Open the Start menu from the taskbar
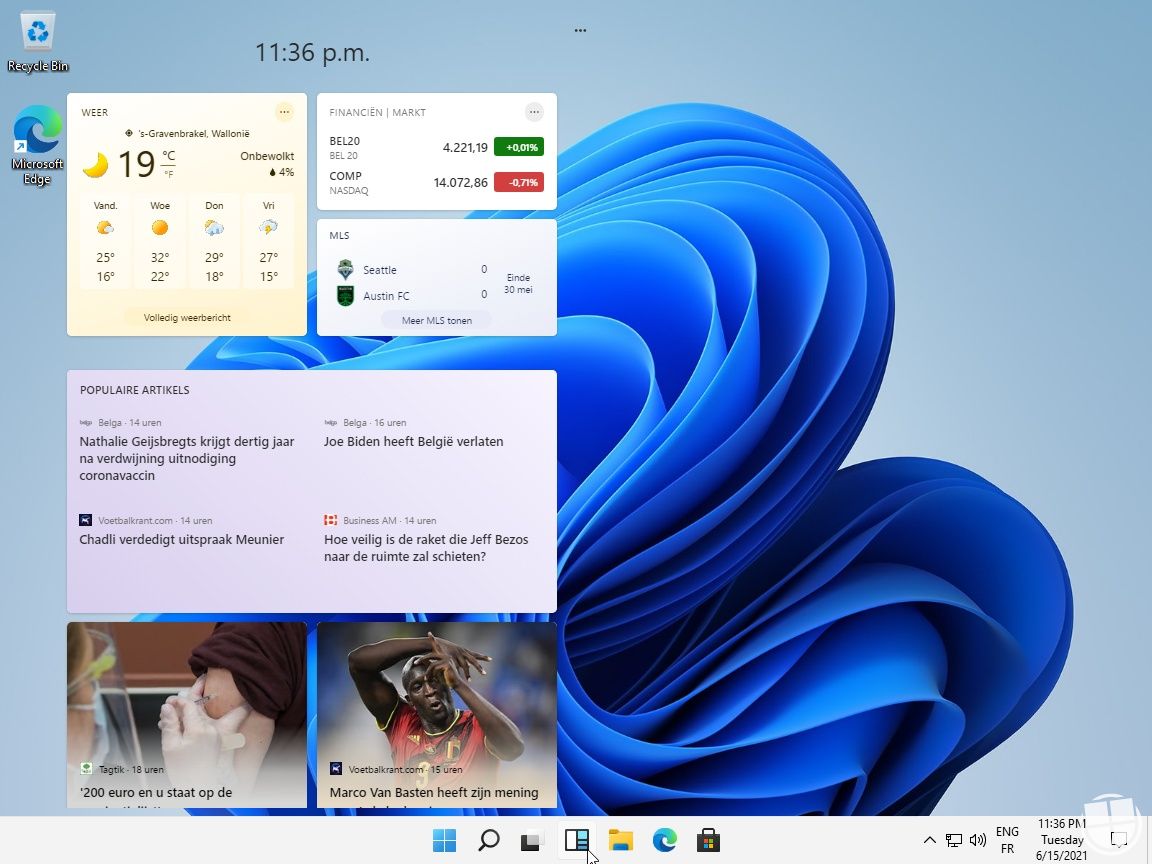The height and width of the screenshot is (864, 1152). tap(444, 840)
